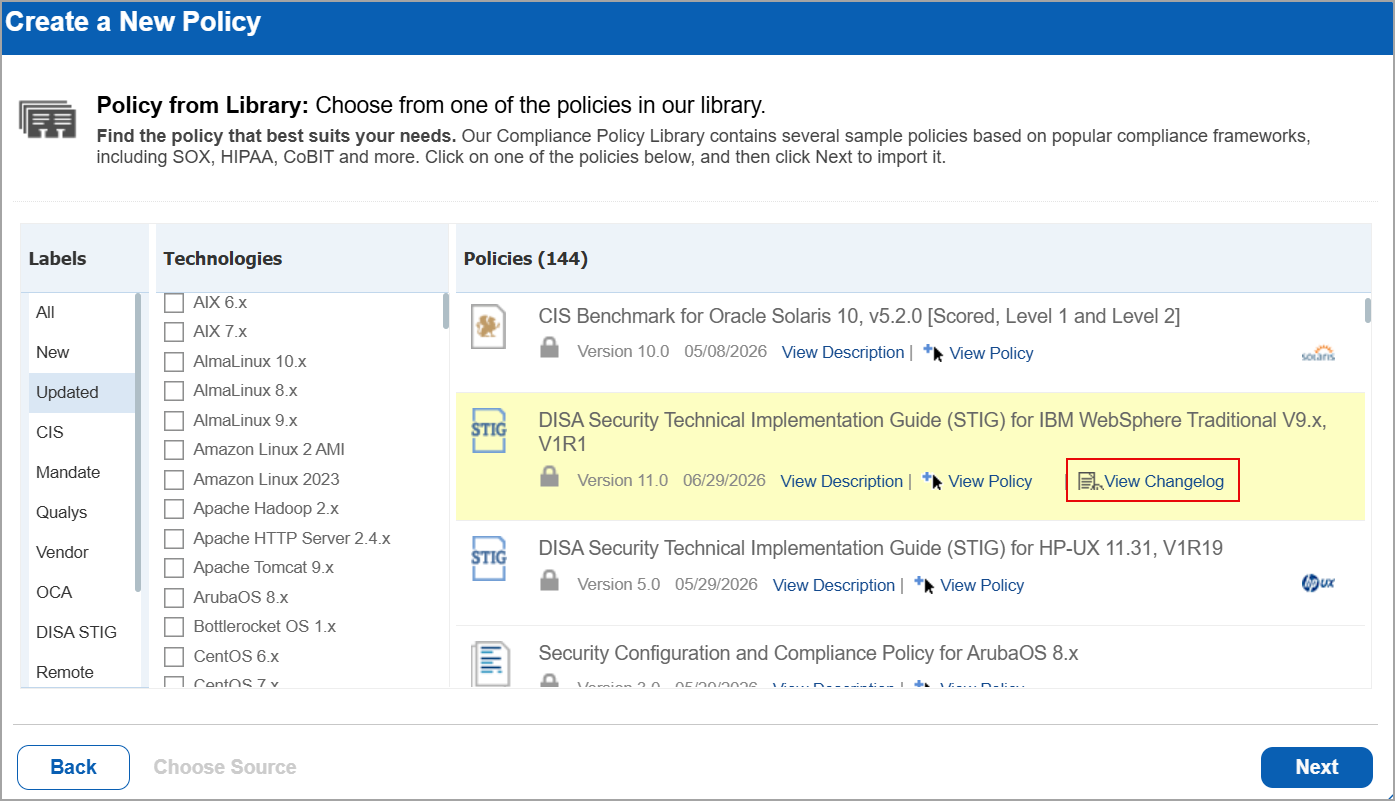The image size is (1395, 801).
Task: Filter by Qualys label
Action: tap(81, 512)
